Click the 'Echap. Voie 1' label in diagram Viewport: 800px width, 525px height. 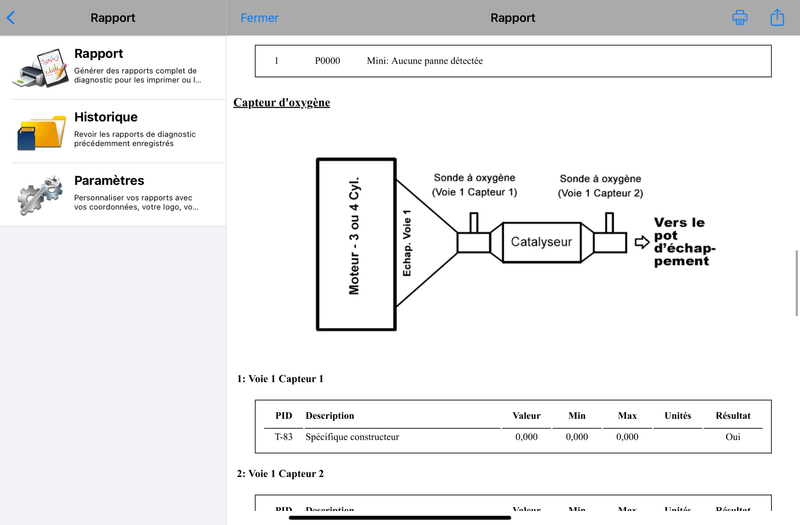point(407,243)
